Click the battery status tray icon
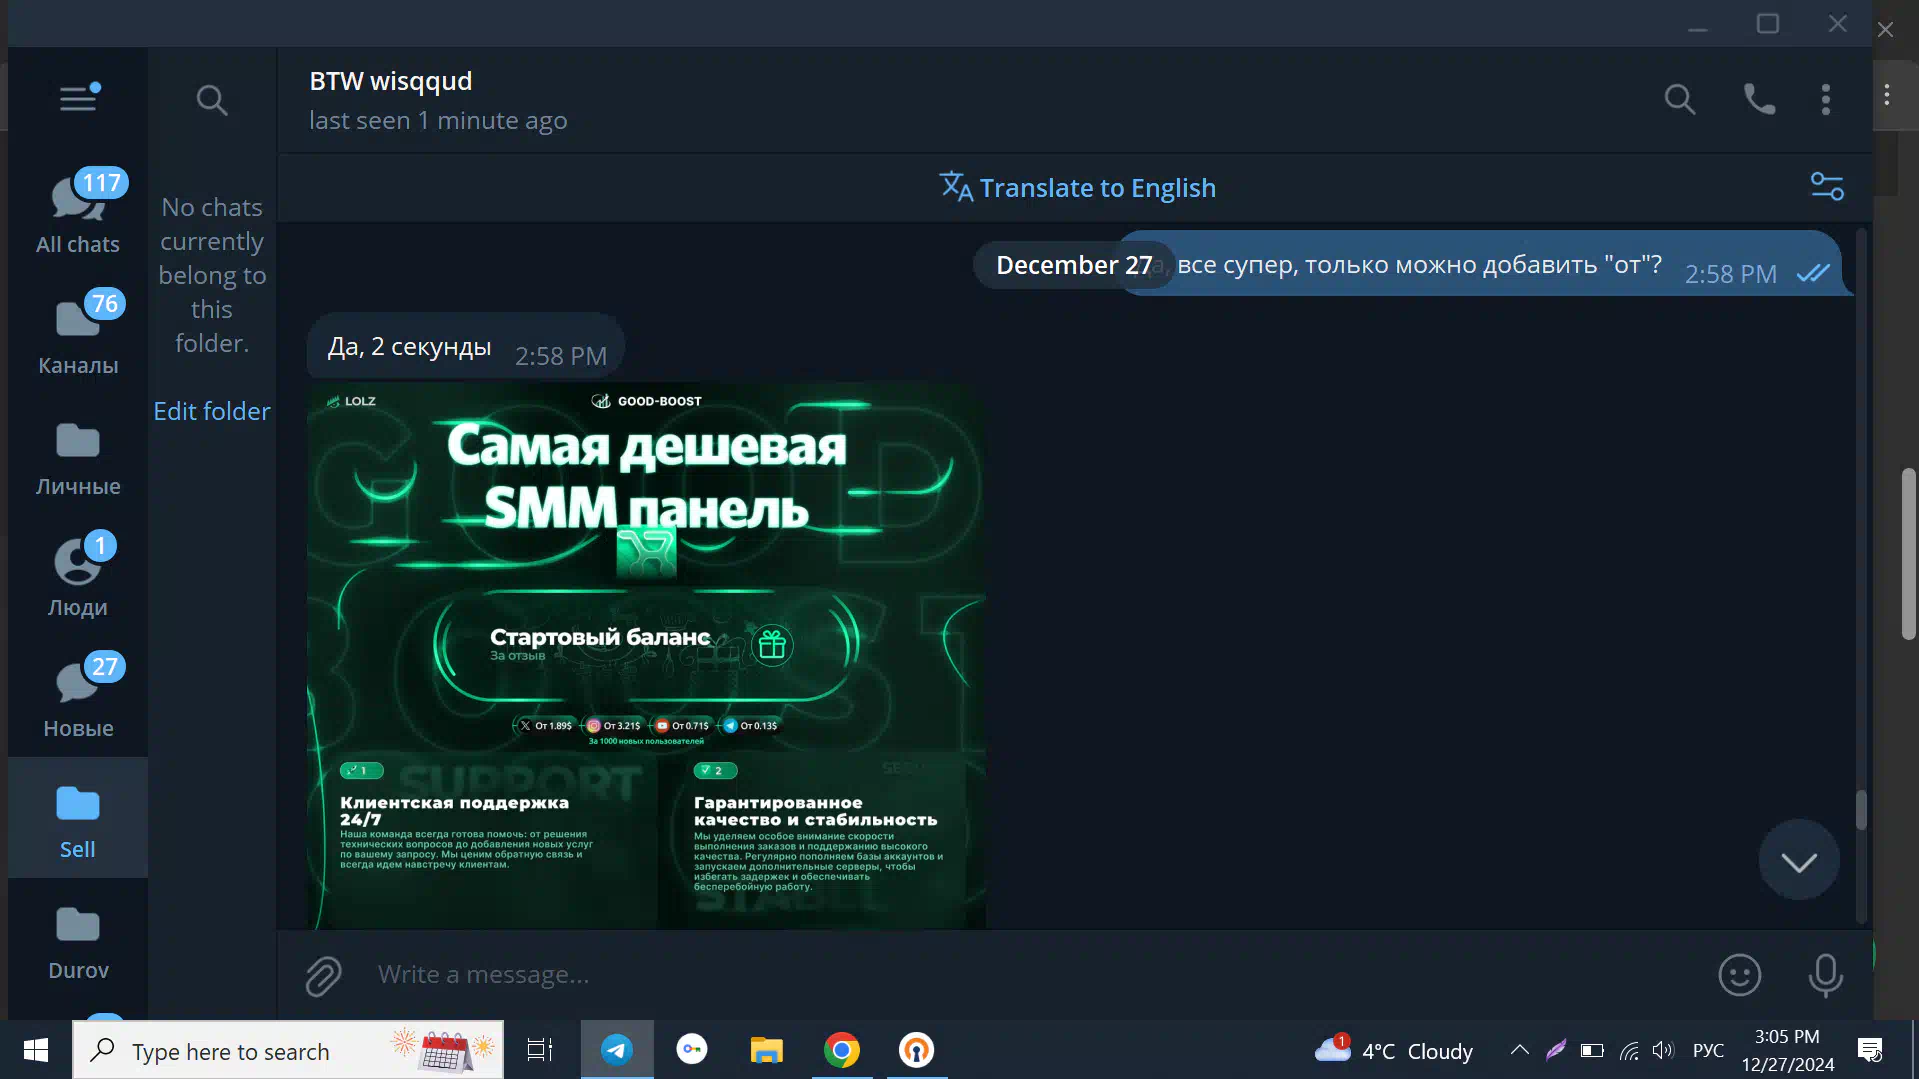 tap(1592, 1050)
